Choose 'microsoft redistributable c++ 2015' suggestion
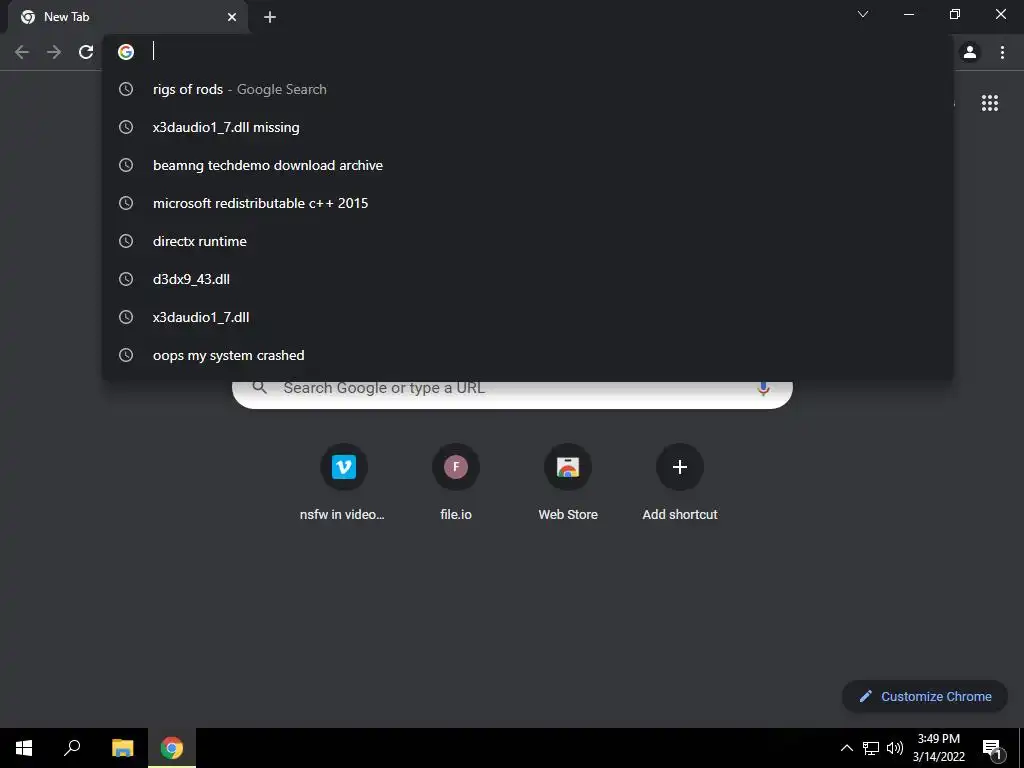The width and height of the screenshot is (1024, 768). (x=528, y=203)
